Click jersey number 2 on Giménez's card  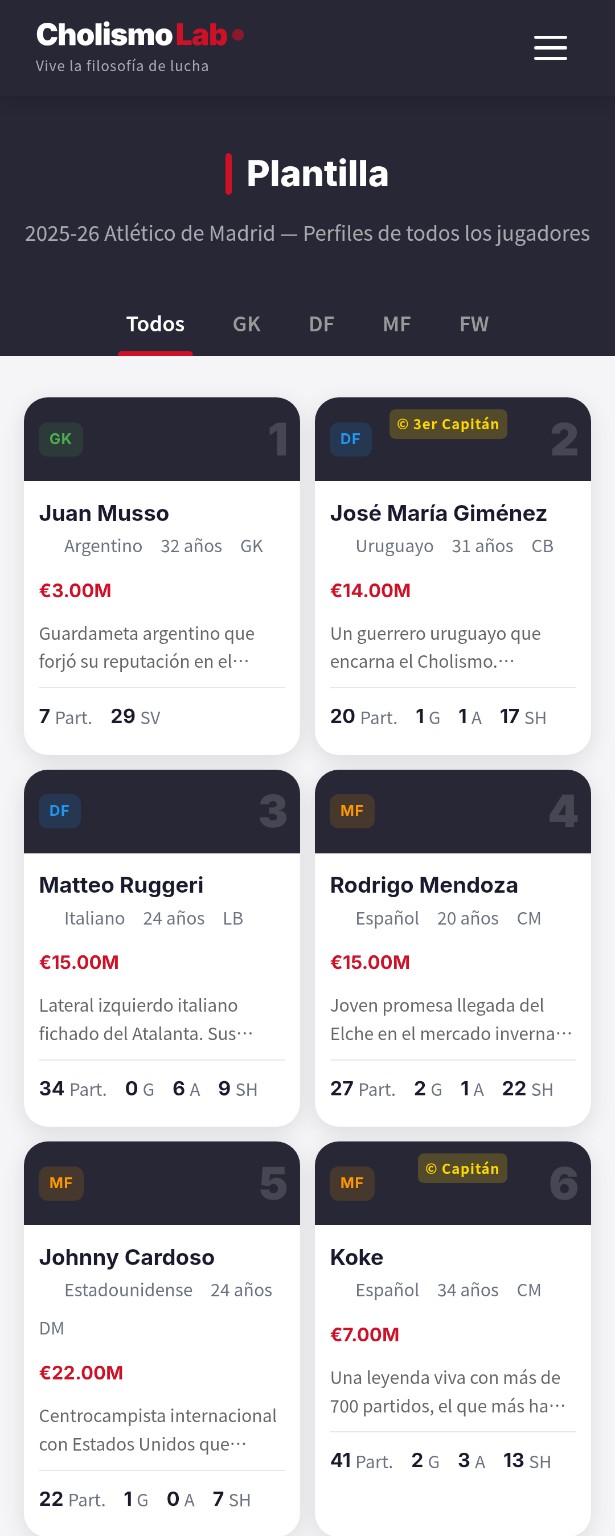(565, 438)
